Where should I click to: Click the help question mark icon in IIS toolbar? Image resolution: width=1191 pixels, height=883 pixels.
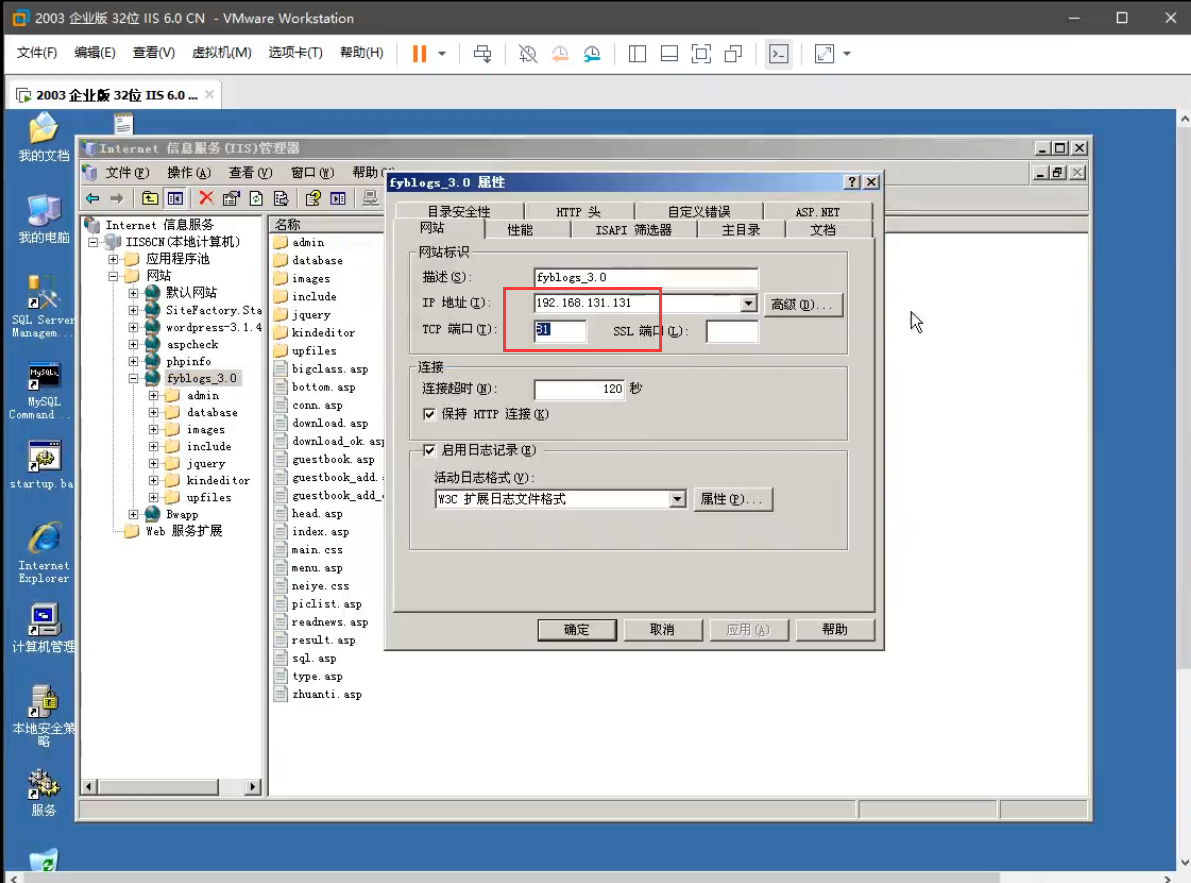(x=313, y=198)
